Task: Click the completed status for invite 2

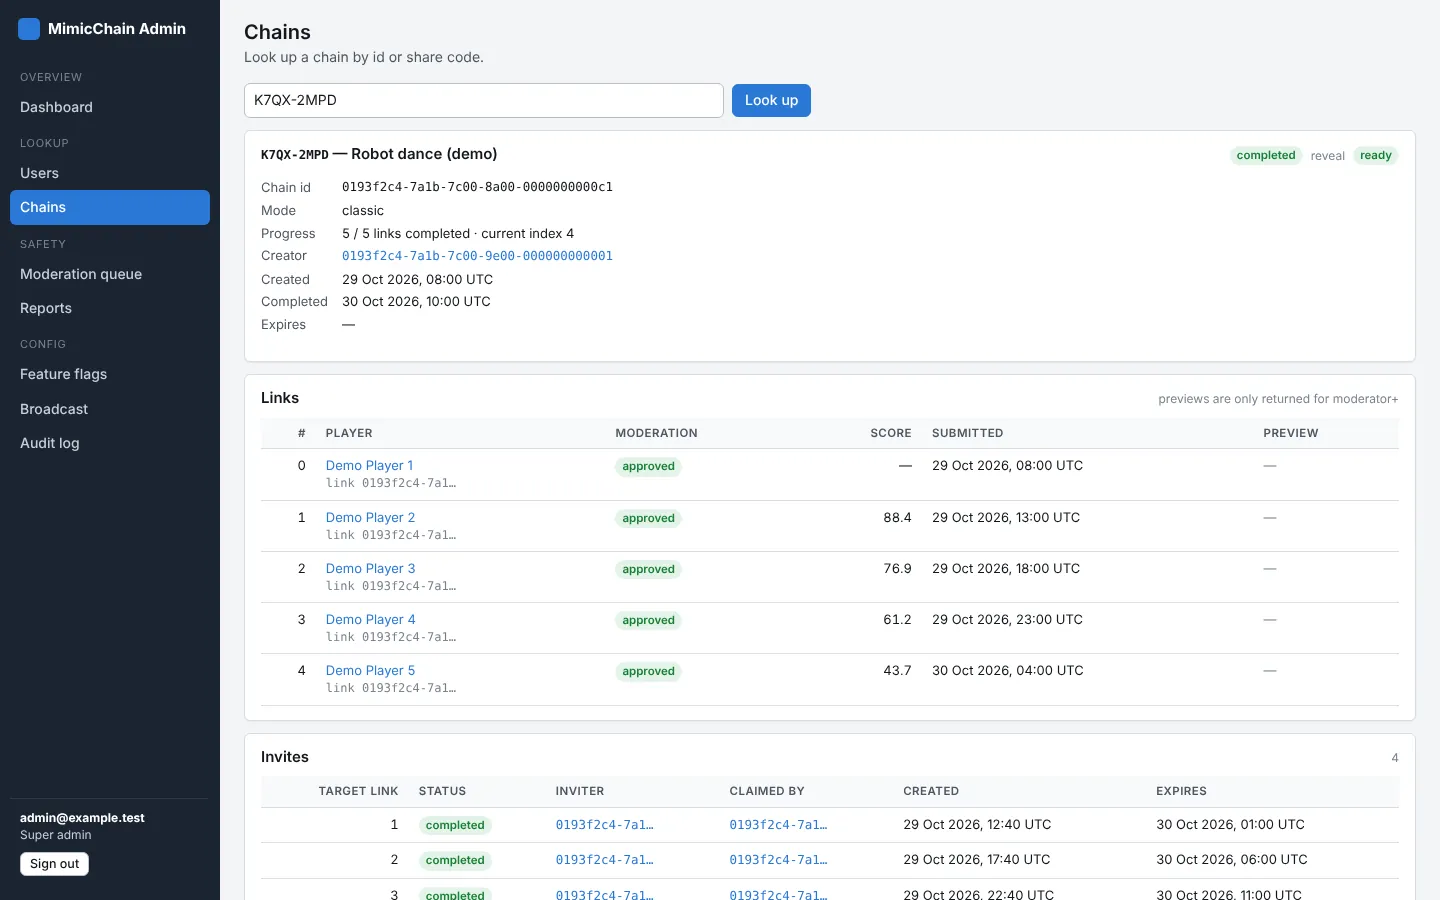Action: coord(455,860)
